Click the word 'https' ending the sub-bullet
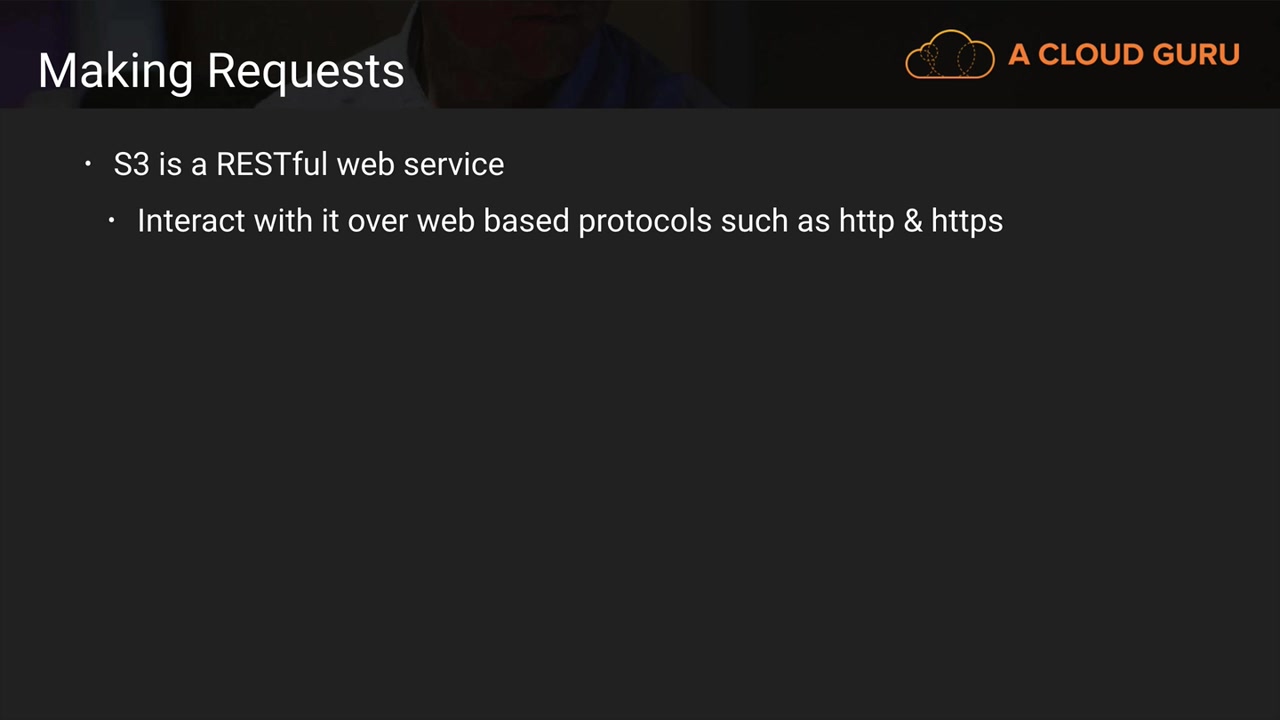Image resolution: width=1280 pixels, height=720 pixels. [967, 221]
